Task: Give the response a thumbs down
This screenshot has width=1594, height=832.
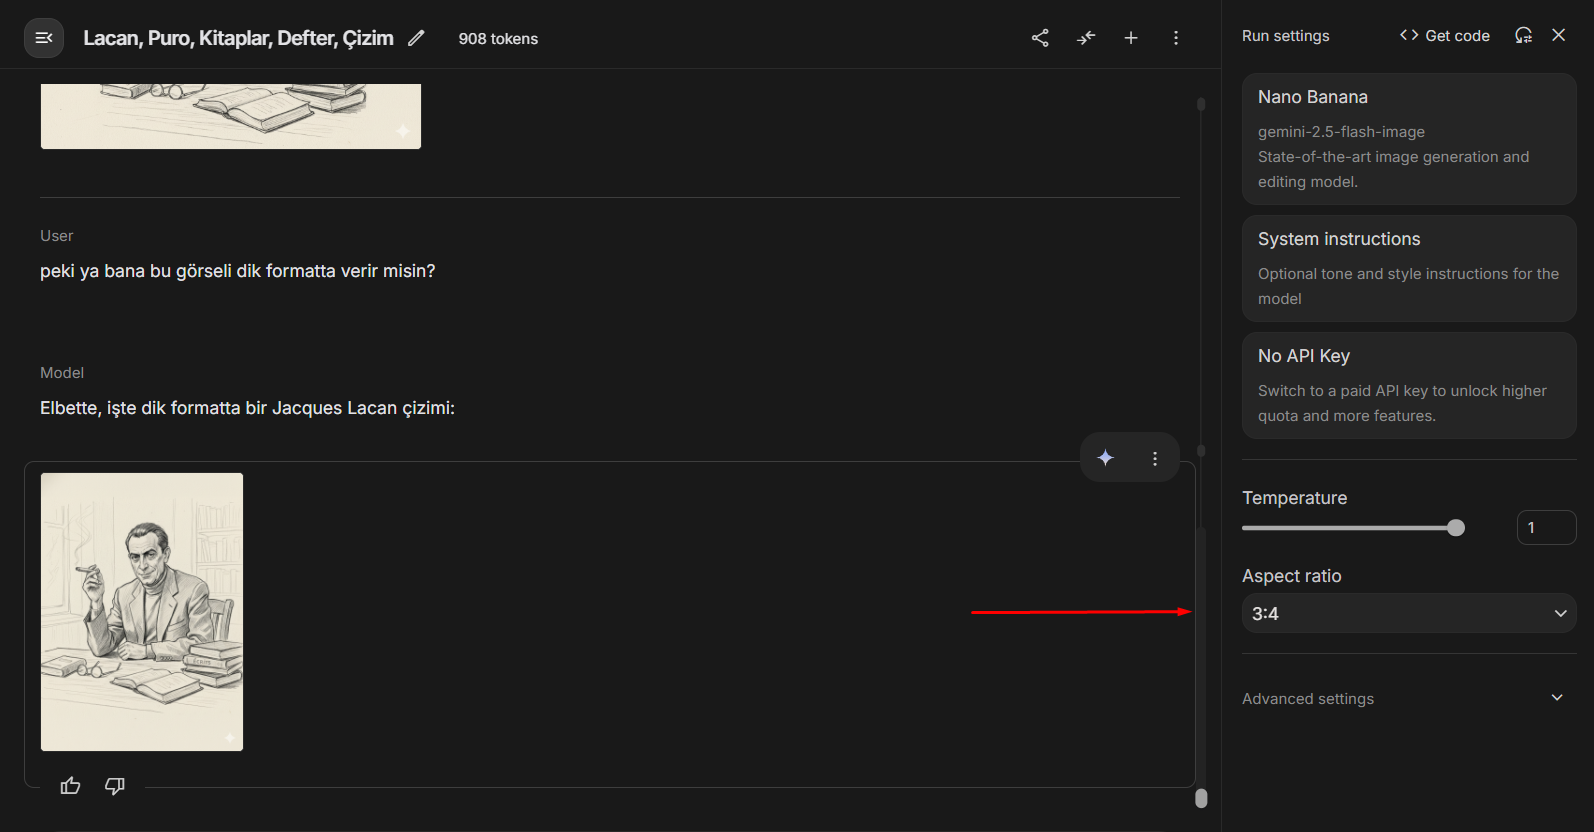Action: (x=115, y=786)
